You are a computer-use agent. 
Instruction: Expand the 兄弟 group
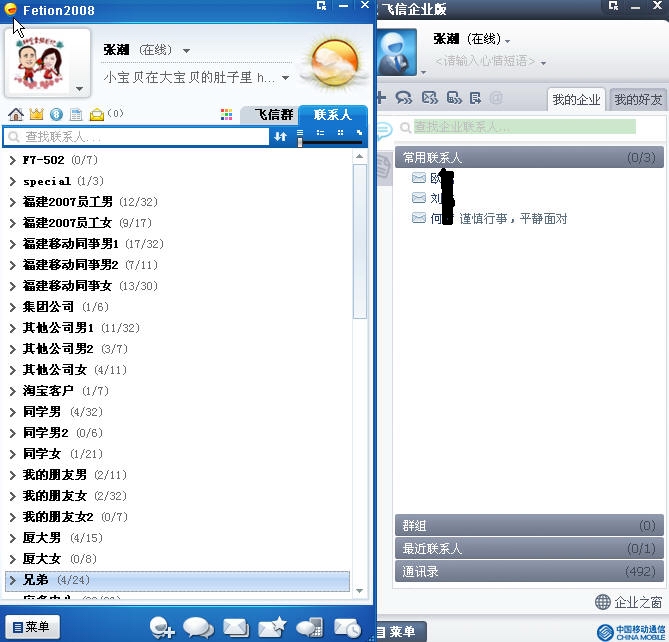(x=12, y=580)
